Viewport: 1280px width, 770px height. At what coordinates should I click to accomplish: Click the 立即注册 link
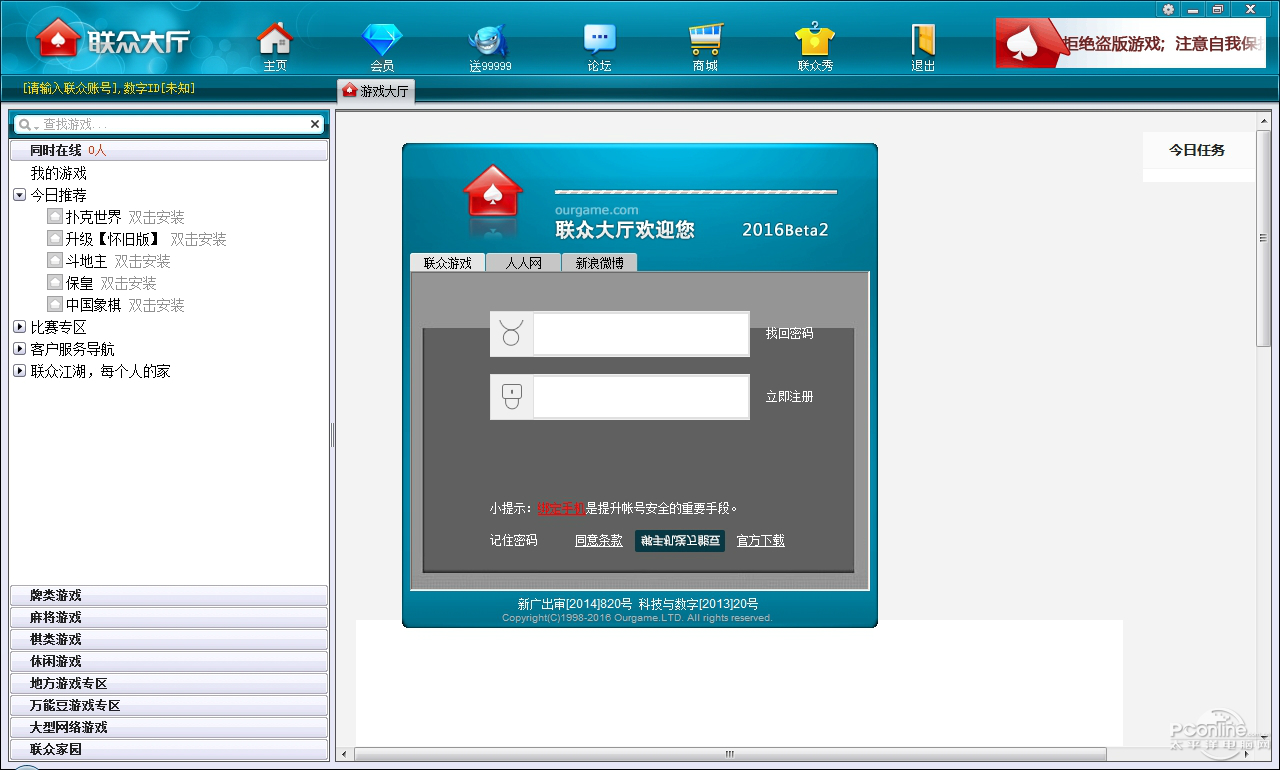(789, 397)
